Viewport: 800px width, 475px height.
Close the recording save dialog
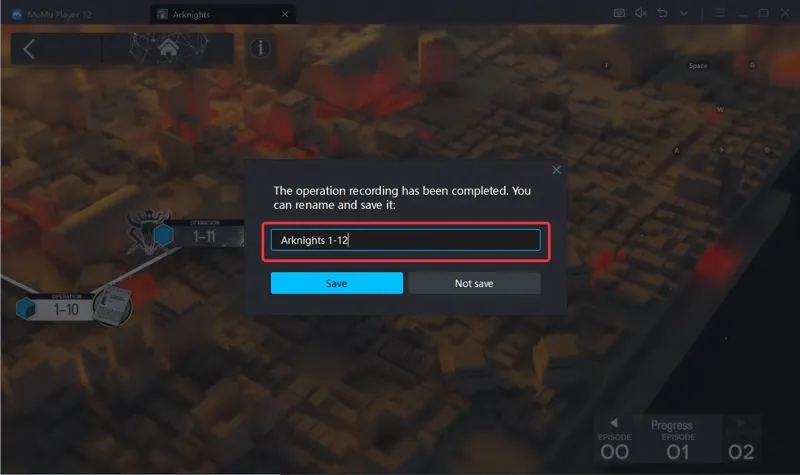click(x=557, y=170)
